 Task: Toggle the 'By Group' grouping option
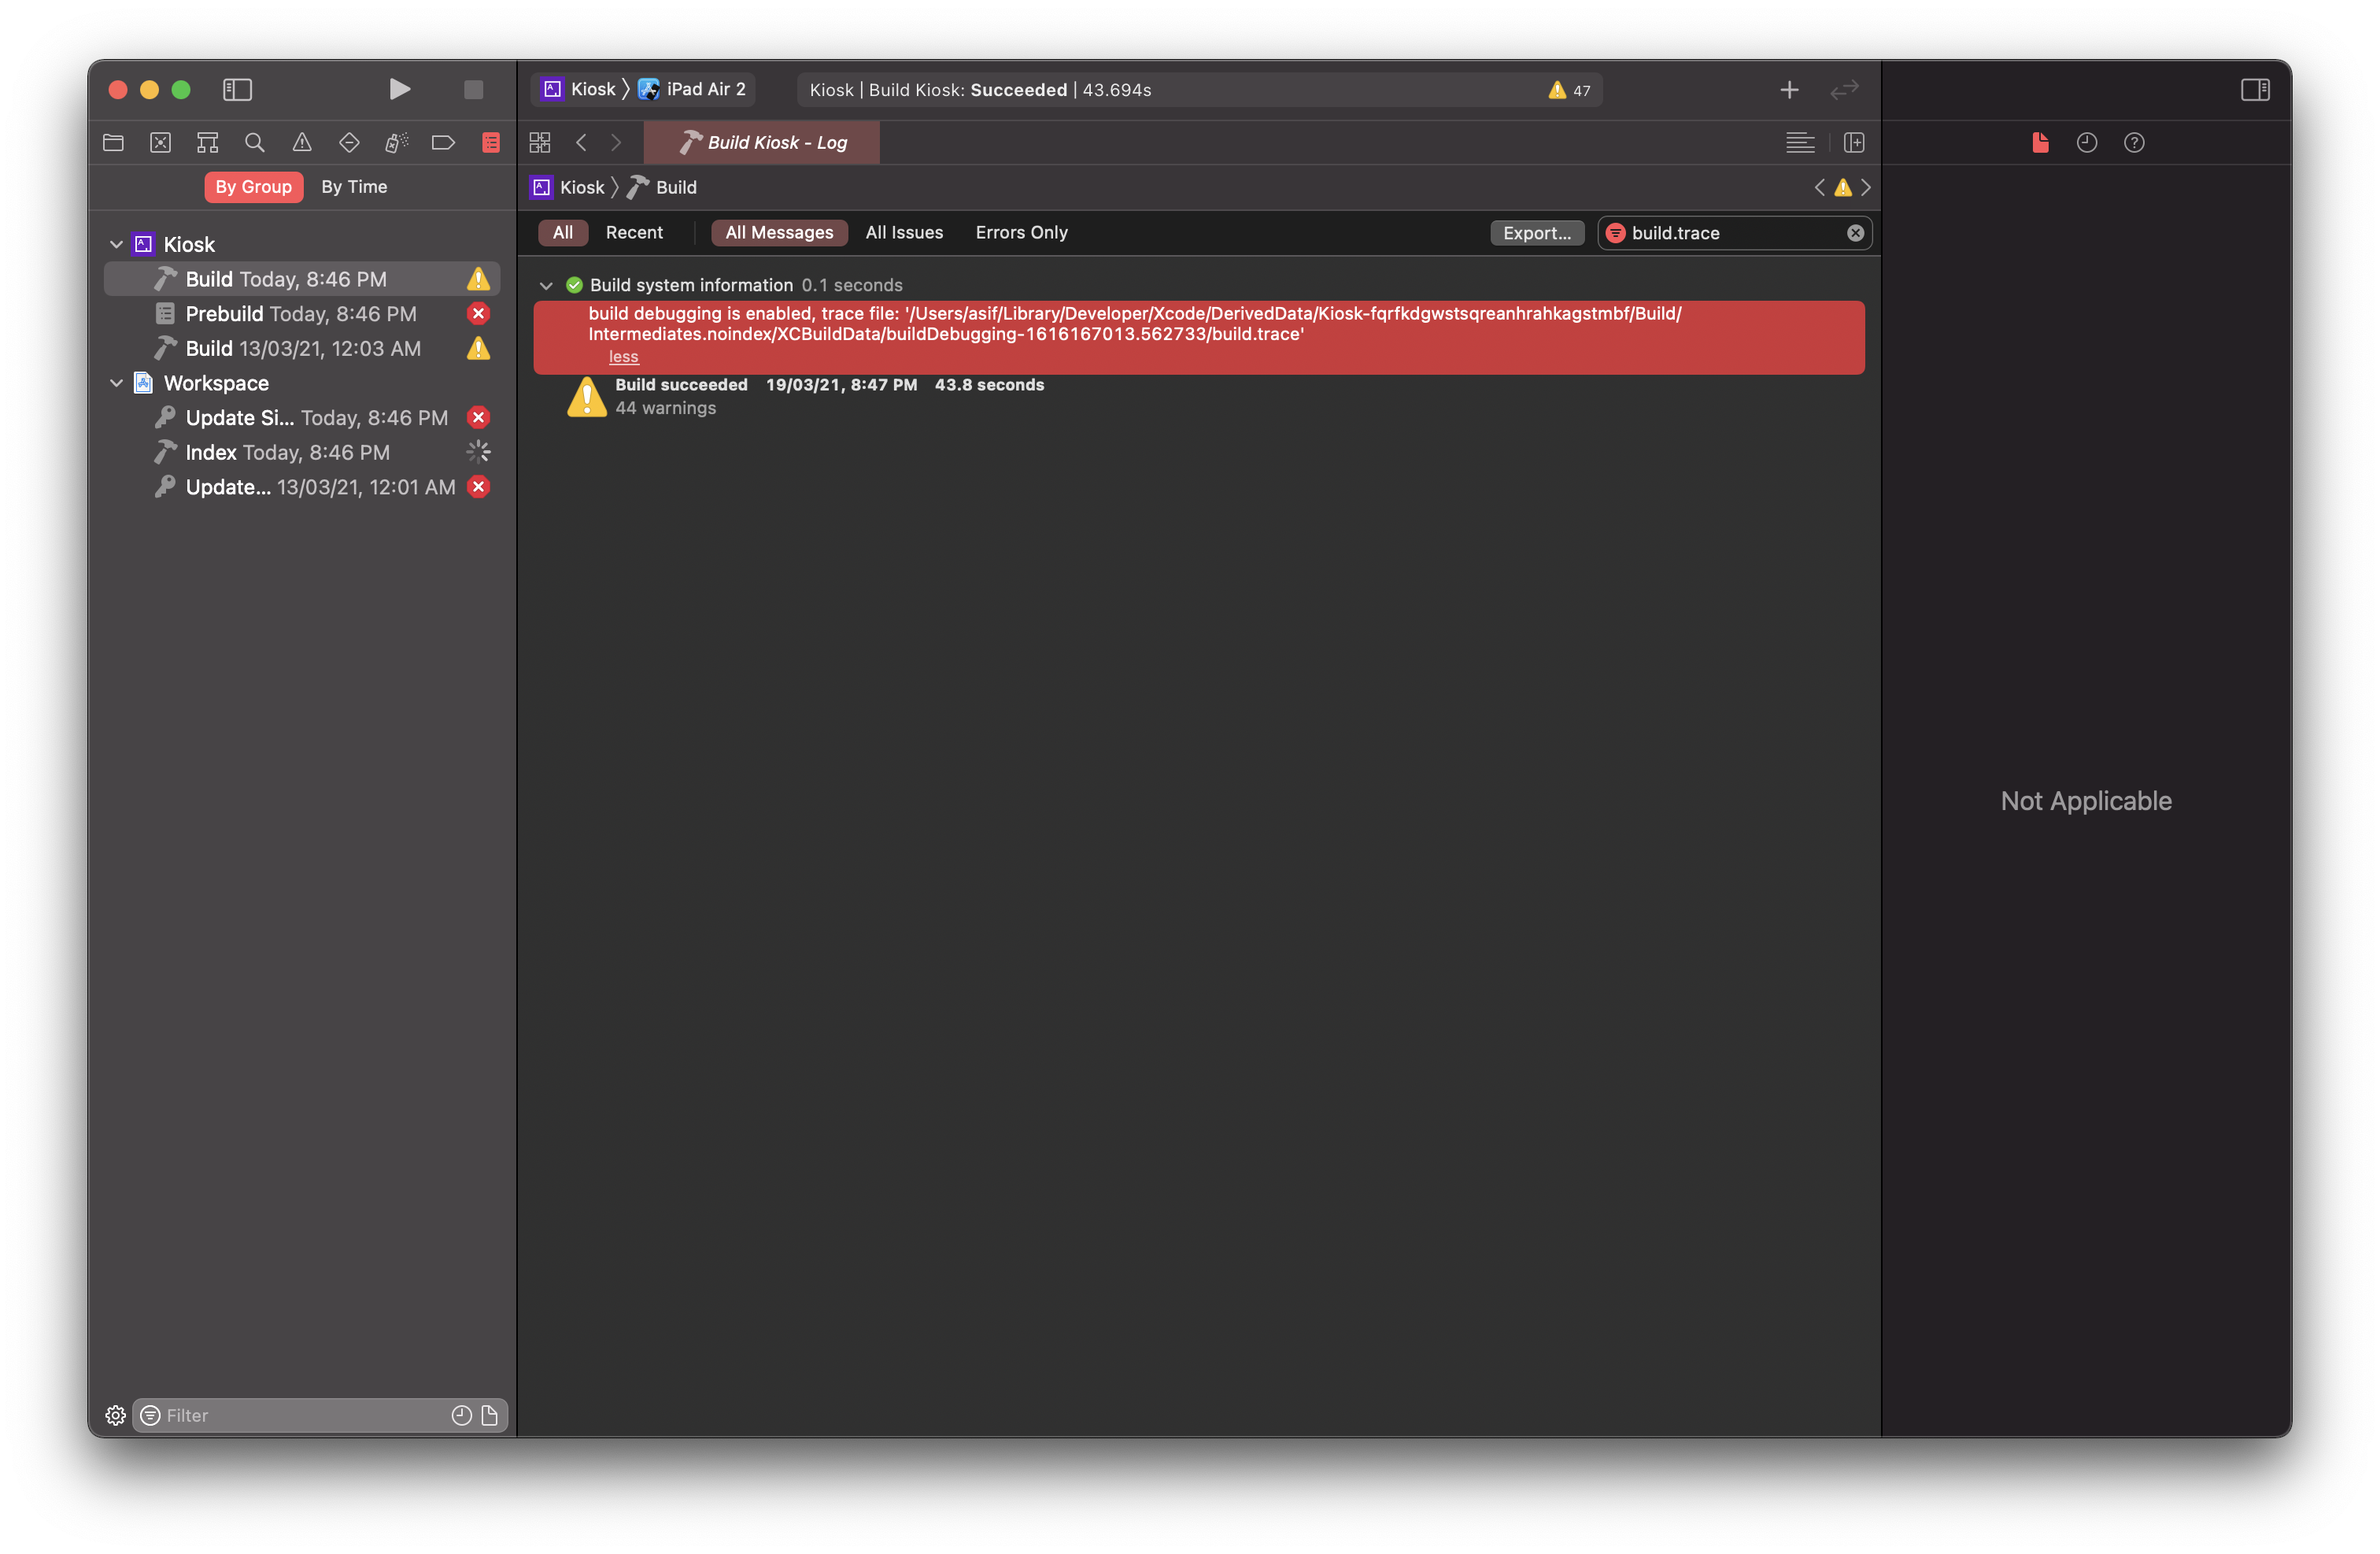pyautogui.click(x=252, y=187)
